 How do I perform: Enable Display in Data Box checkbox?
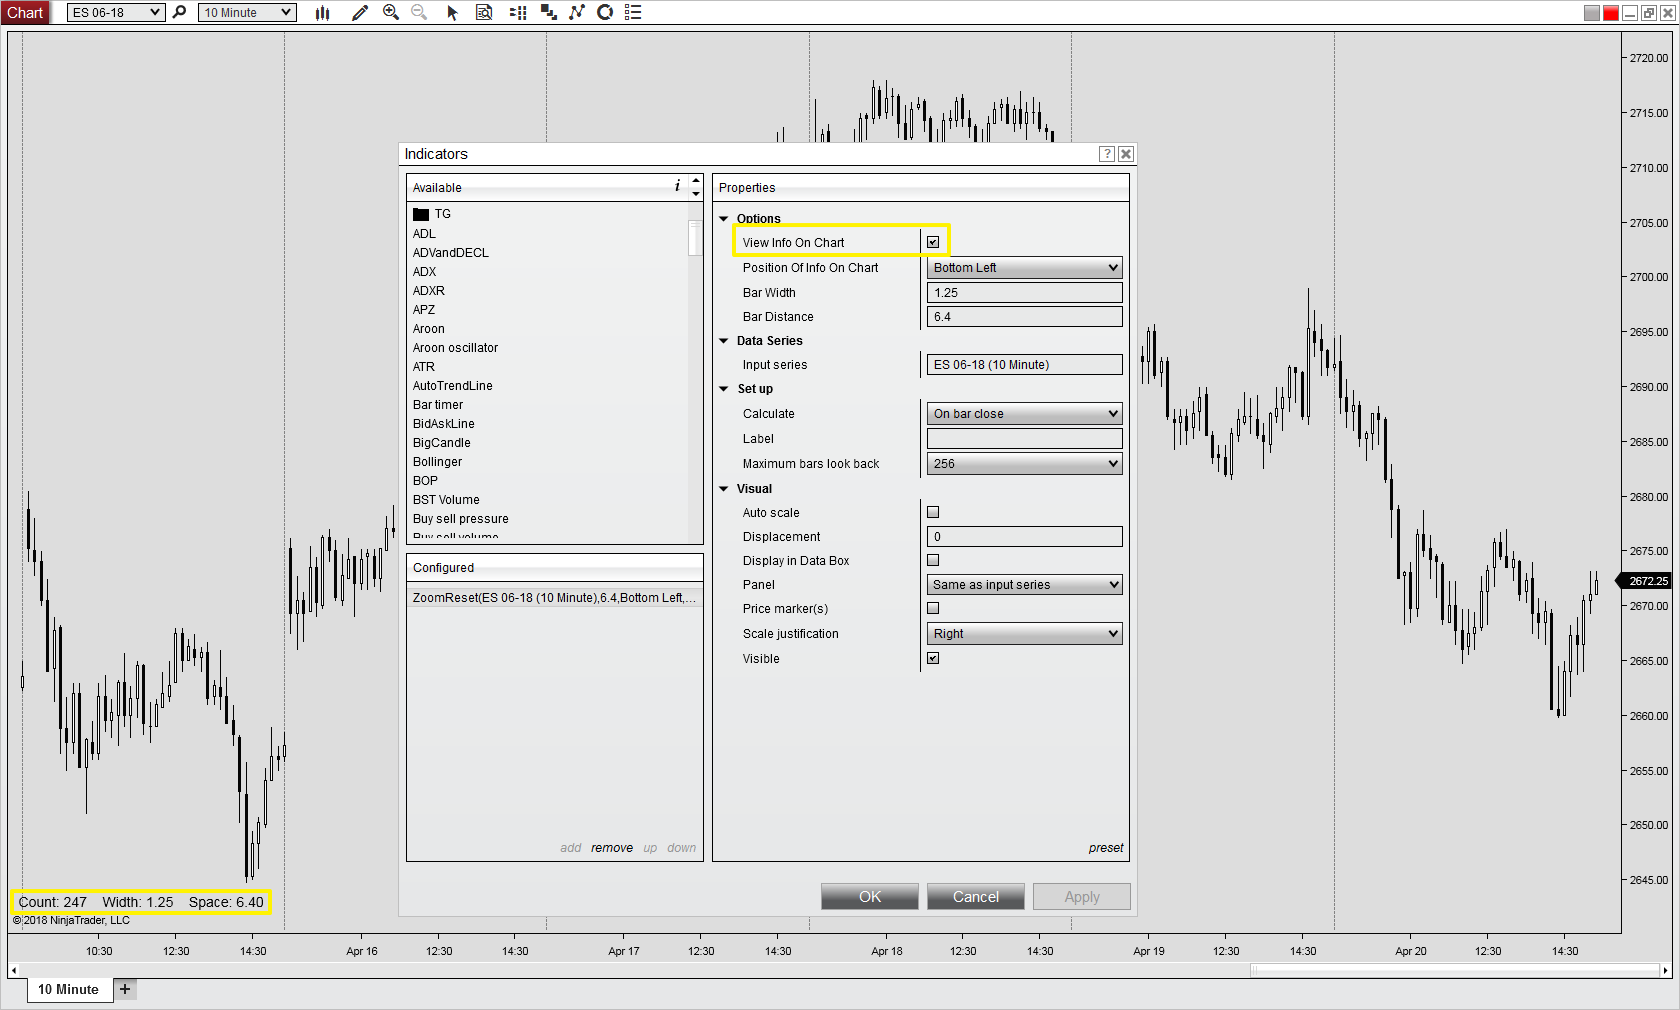(933, 560)
